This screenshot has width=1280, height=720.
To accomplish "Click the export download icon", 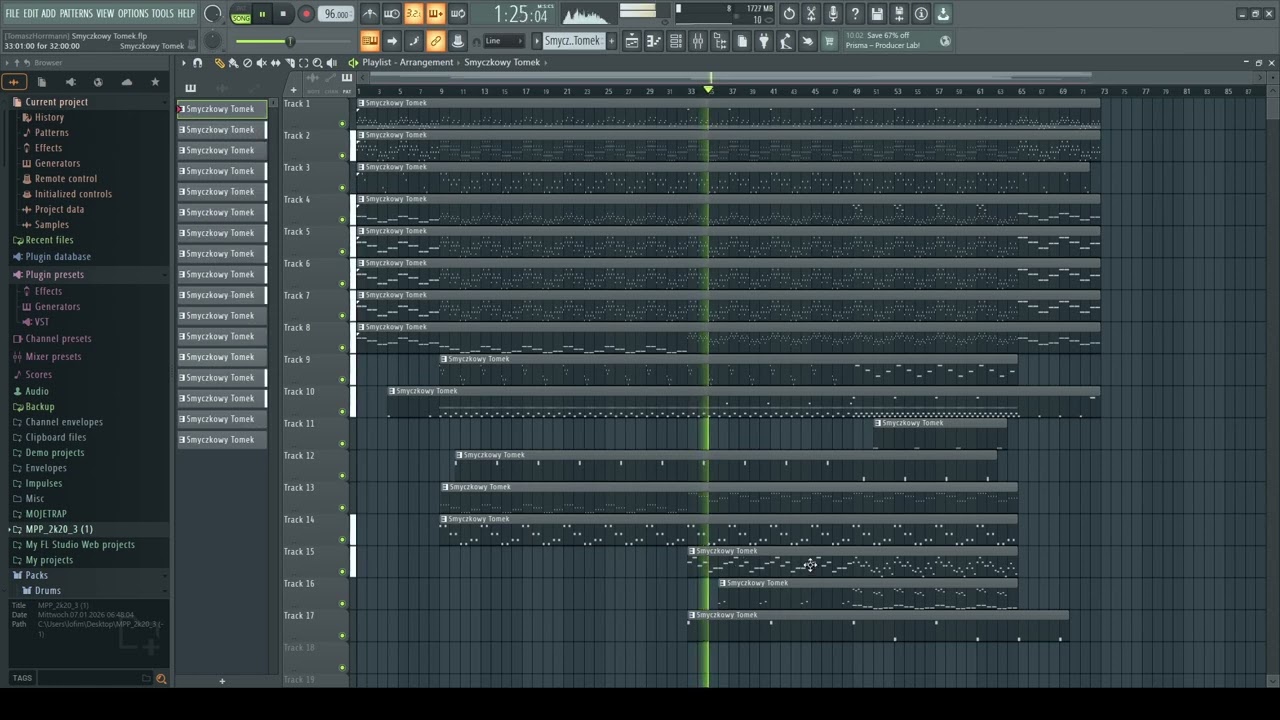I will click(x=943, y=14).
